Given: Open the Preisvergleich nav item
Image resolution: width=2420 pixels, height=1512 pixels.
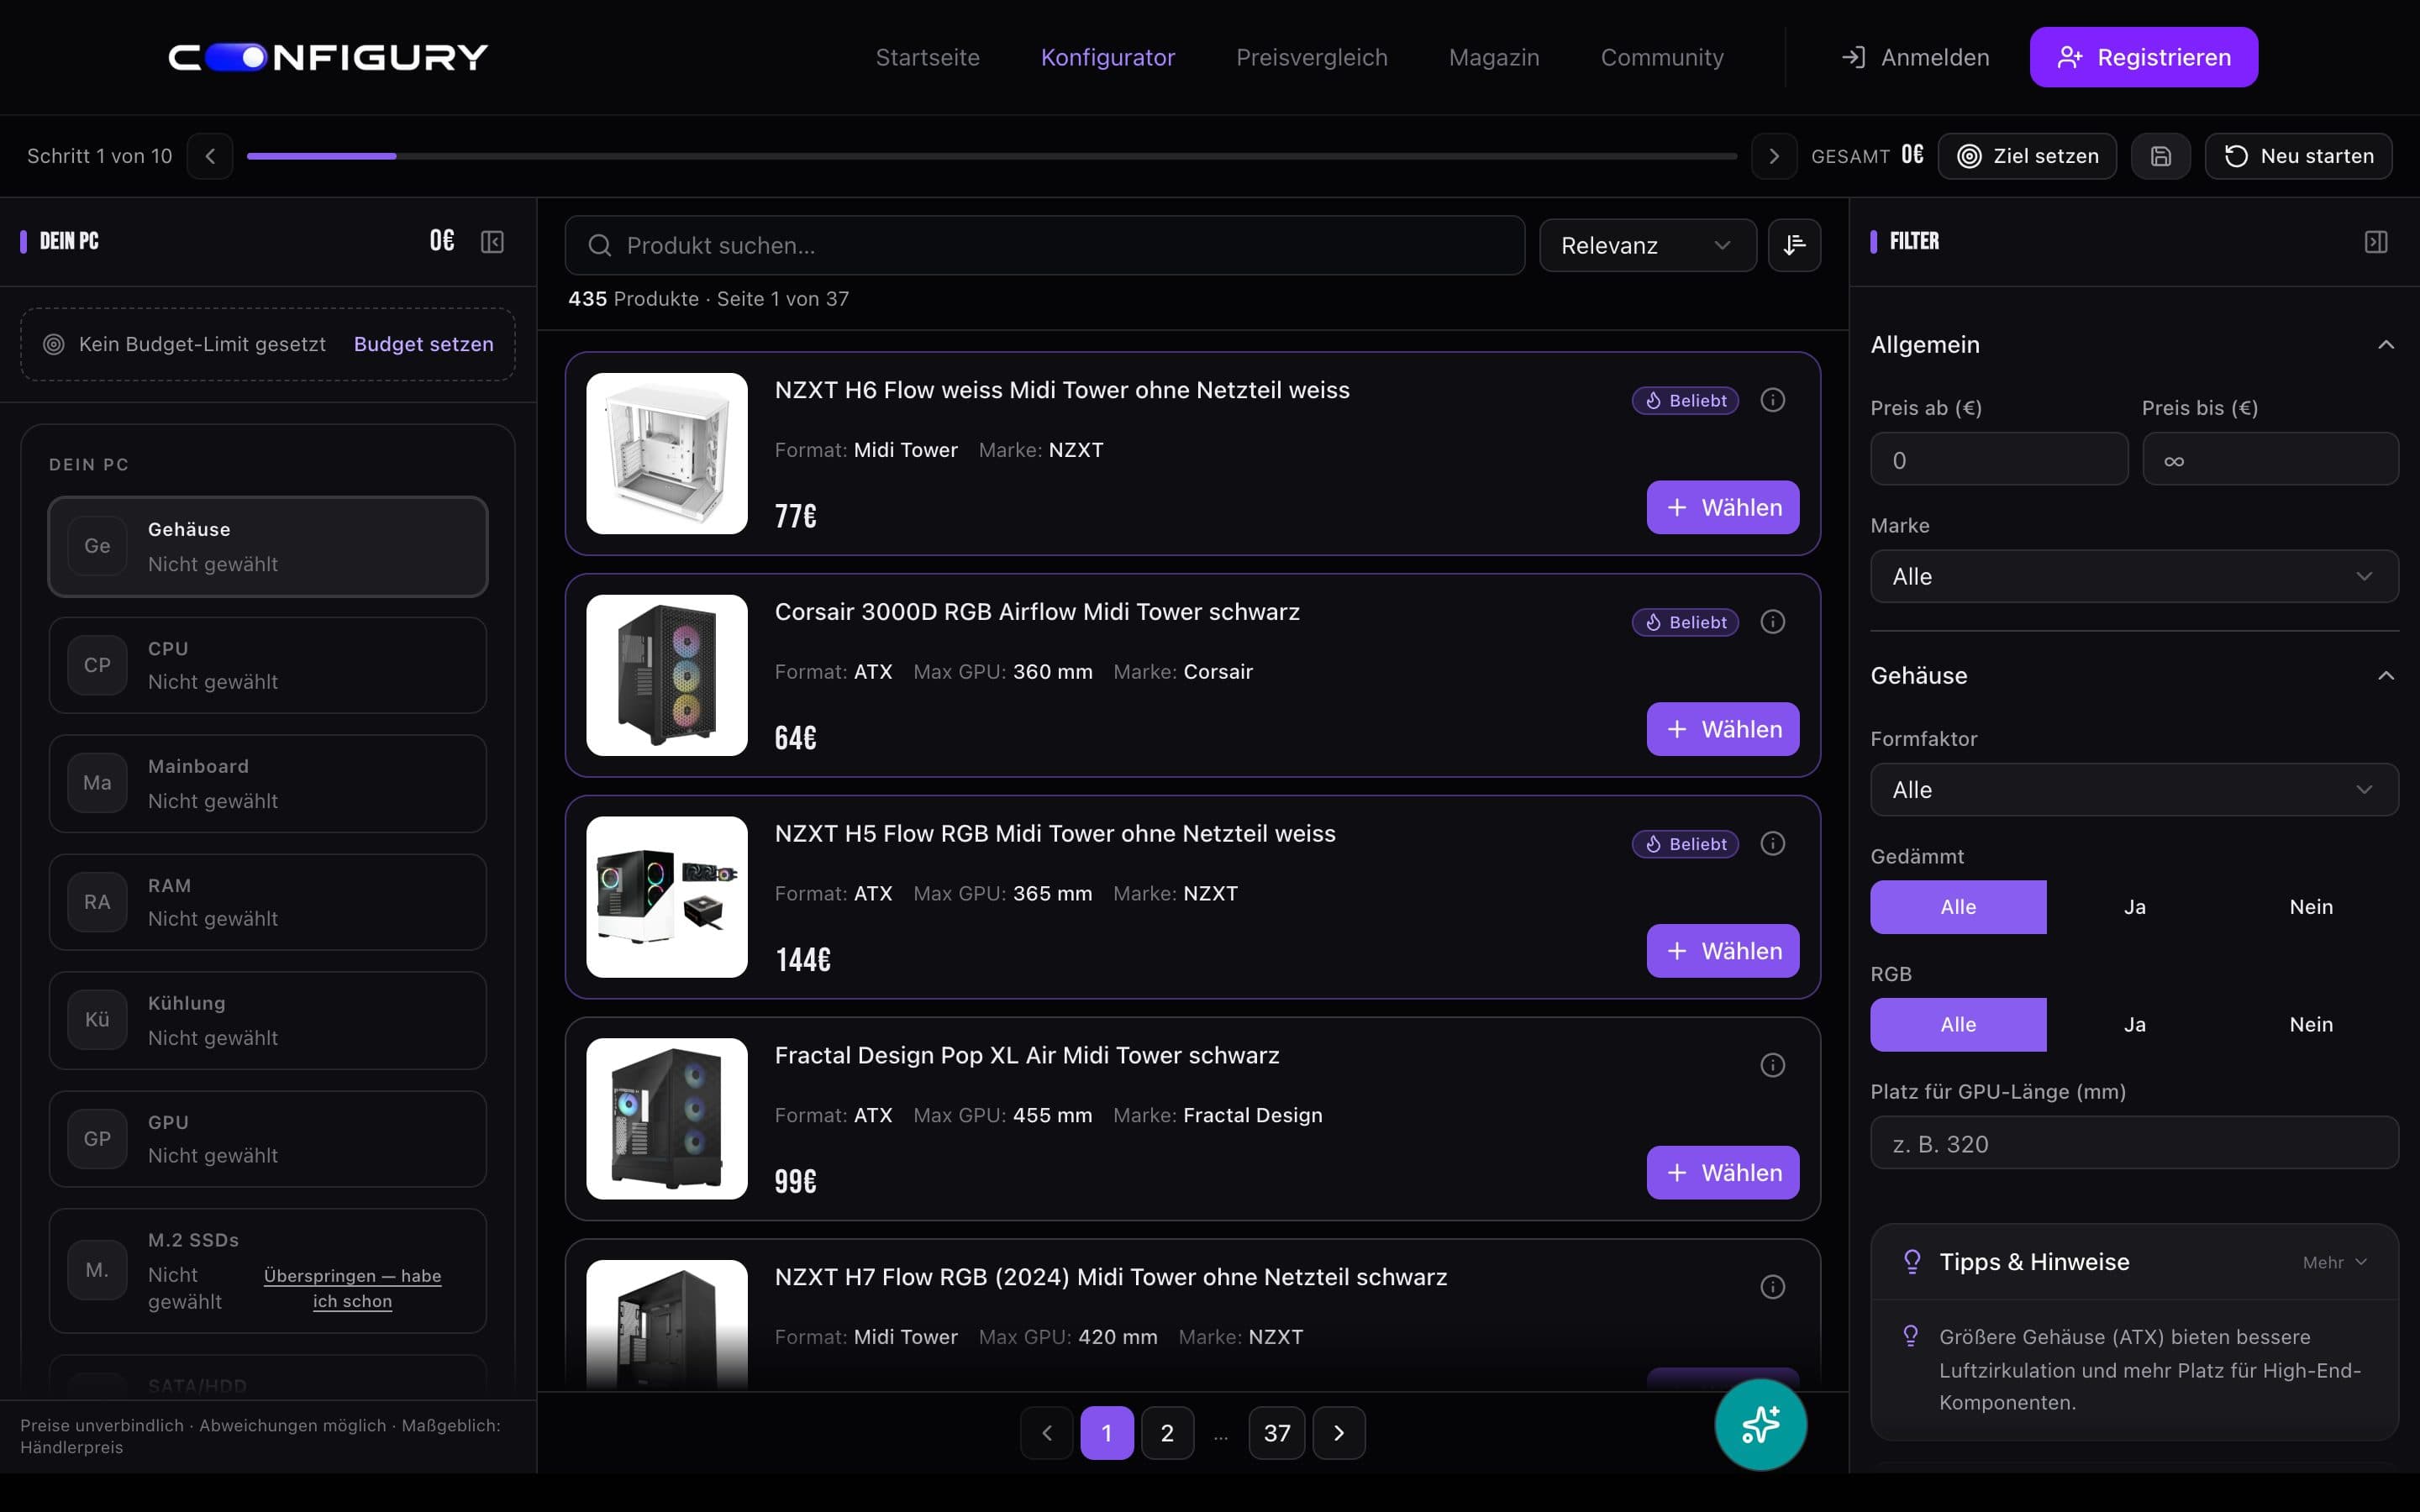Looking at the screenshot, I should click(1311, 57).
